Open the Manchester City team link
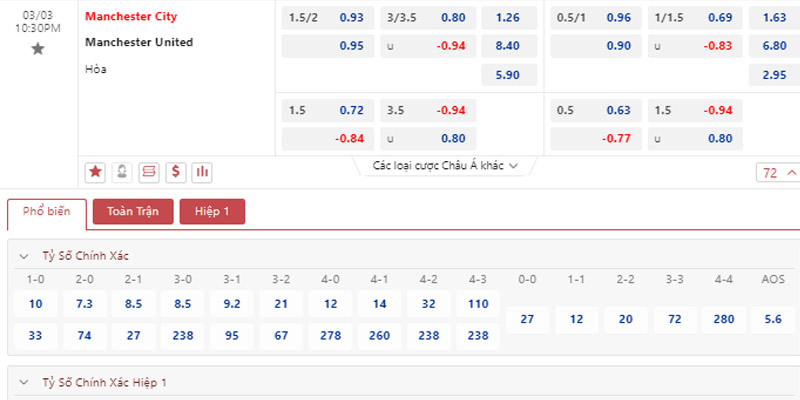 click(x=131, y=16)
